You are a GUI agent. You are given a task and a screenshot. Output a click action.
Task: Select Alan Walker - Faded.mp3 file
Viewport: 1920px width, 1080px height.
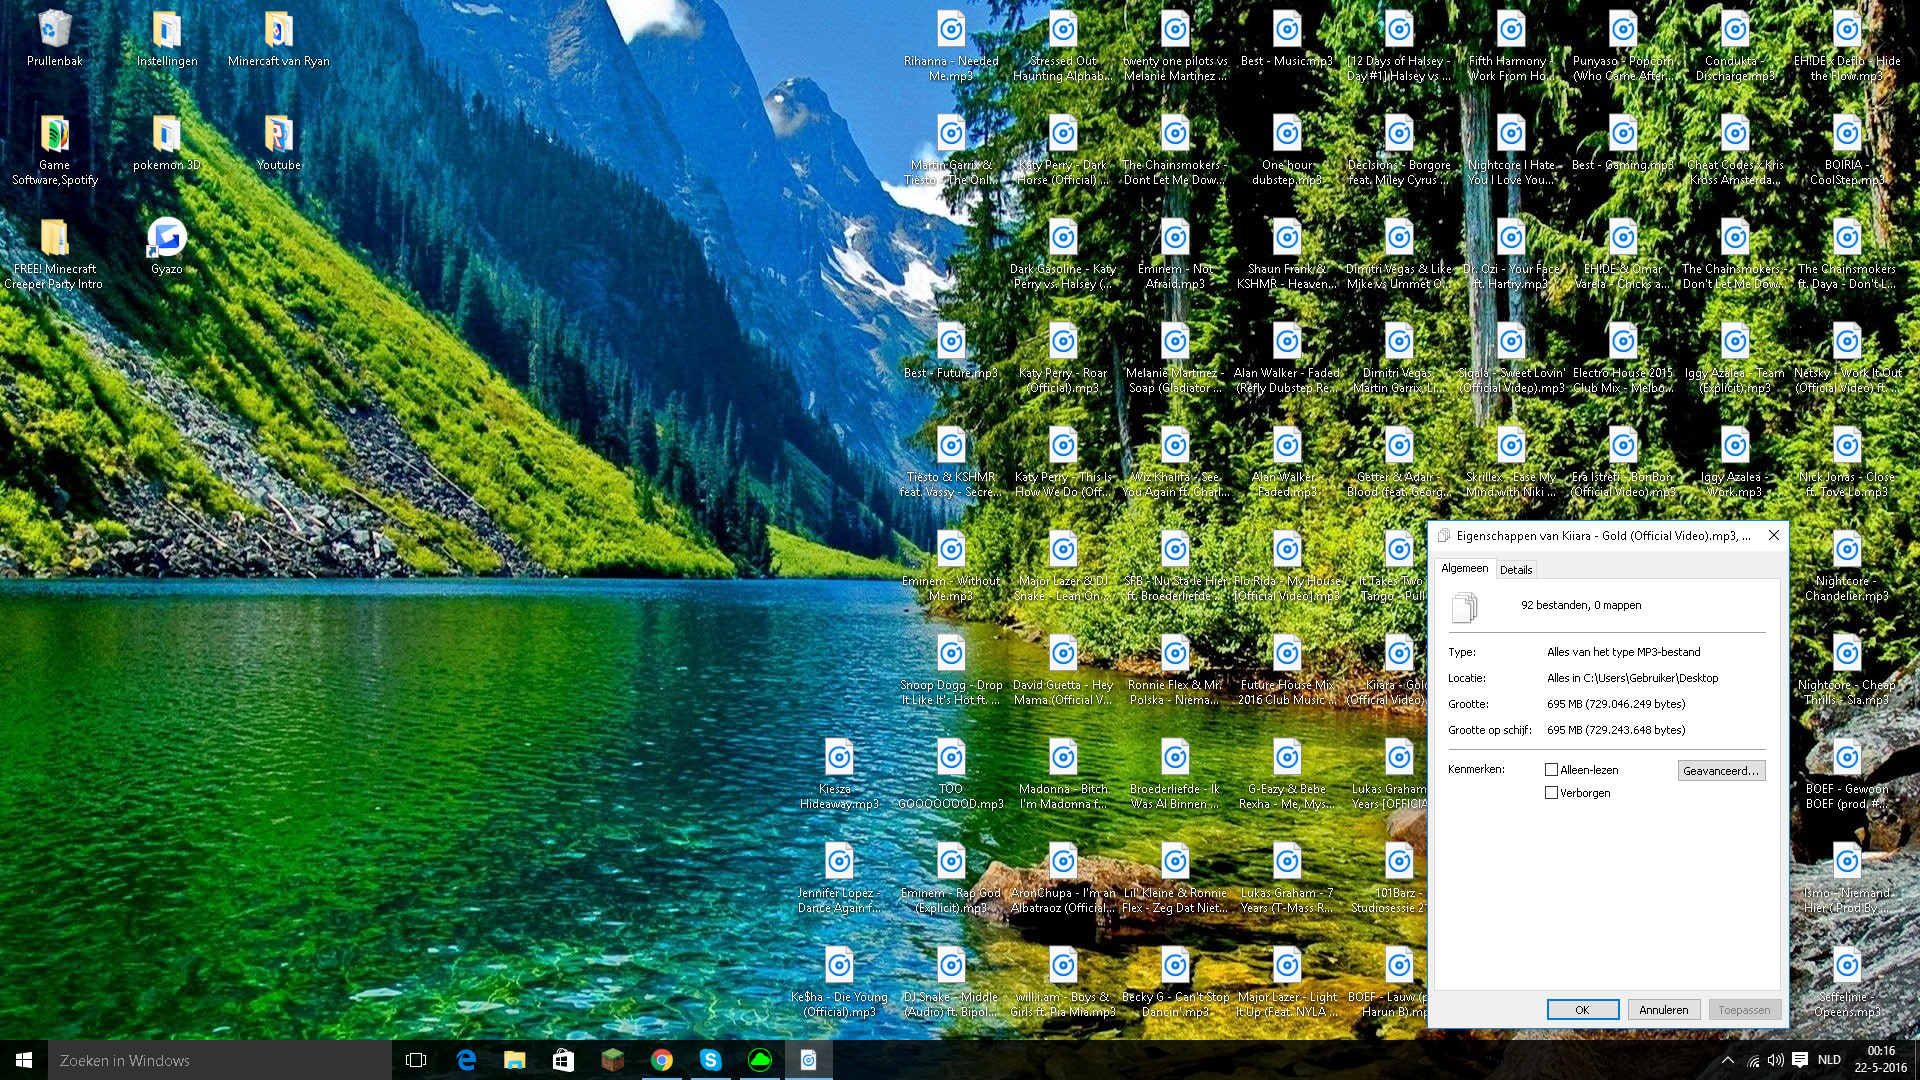(x=1287, y=463)
